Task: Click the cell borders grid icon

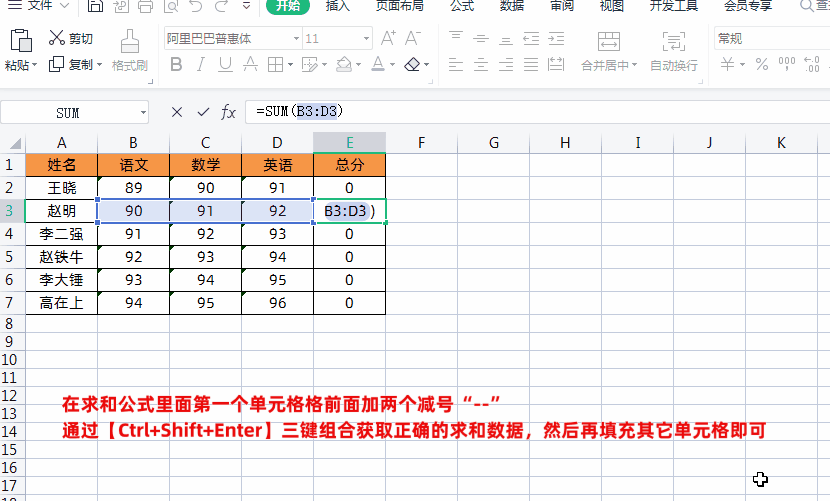Action: tap(275, 65)
